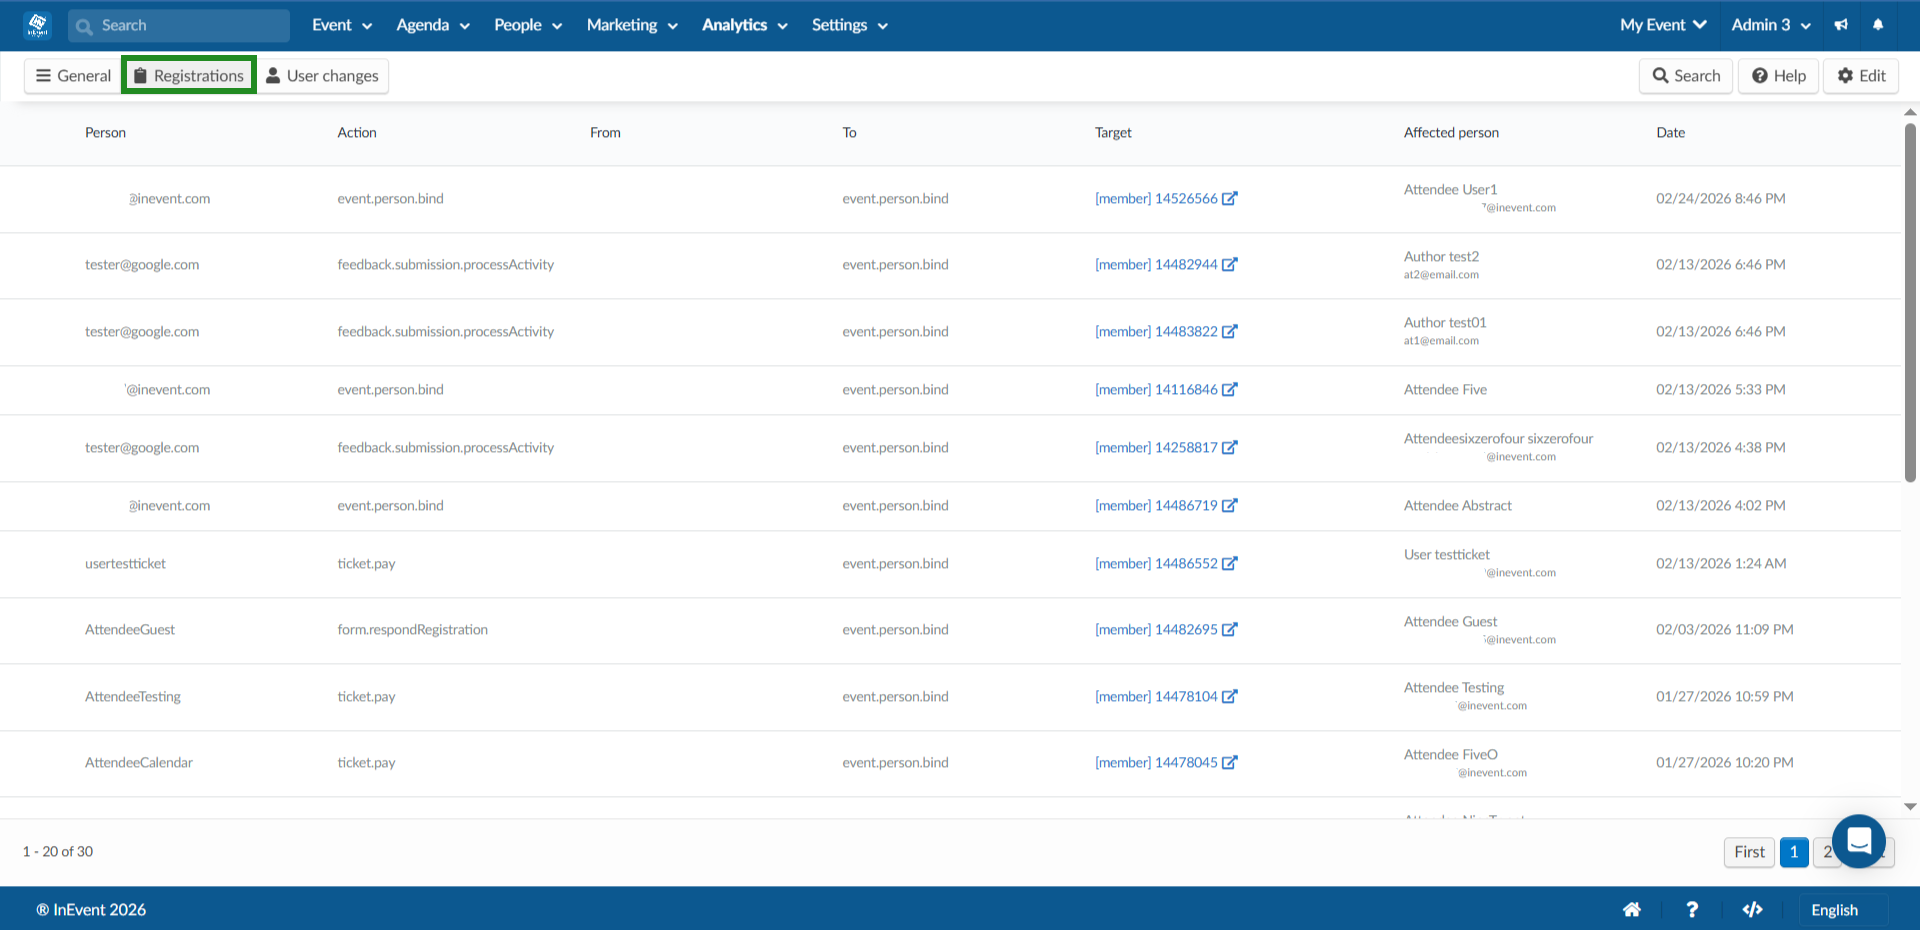Image resolution: width=1920 pixels, height=930 pixels.
Task: Select person AttendeeCalendar
Action: pyautogui.click(x=139, y=762)
